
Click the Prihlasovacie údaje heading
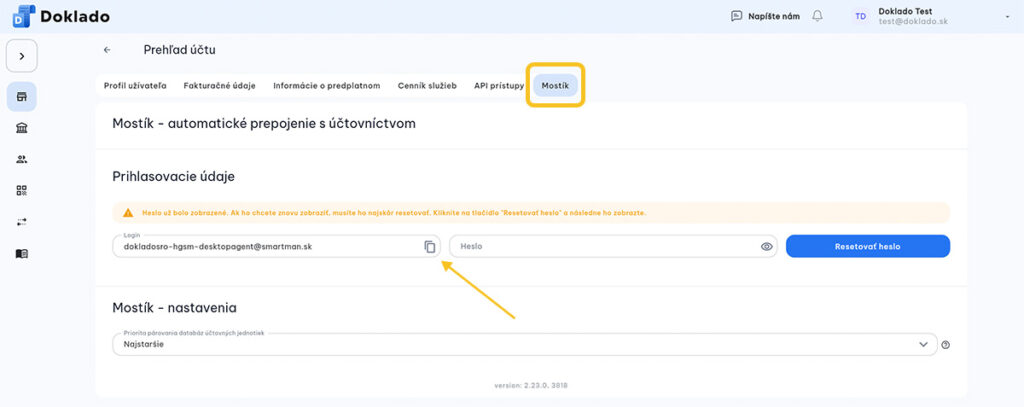click(174, 176)
